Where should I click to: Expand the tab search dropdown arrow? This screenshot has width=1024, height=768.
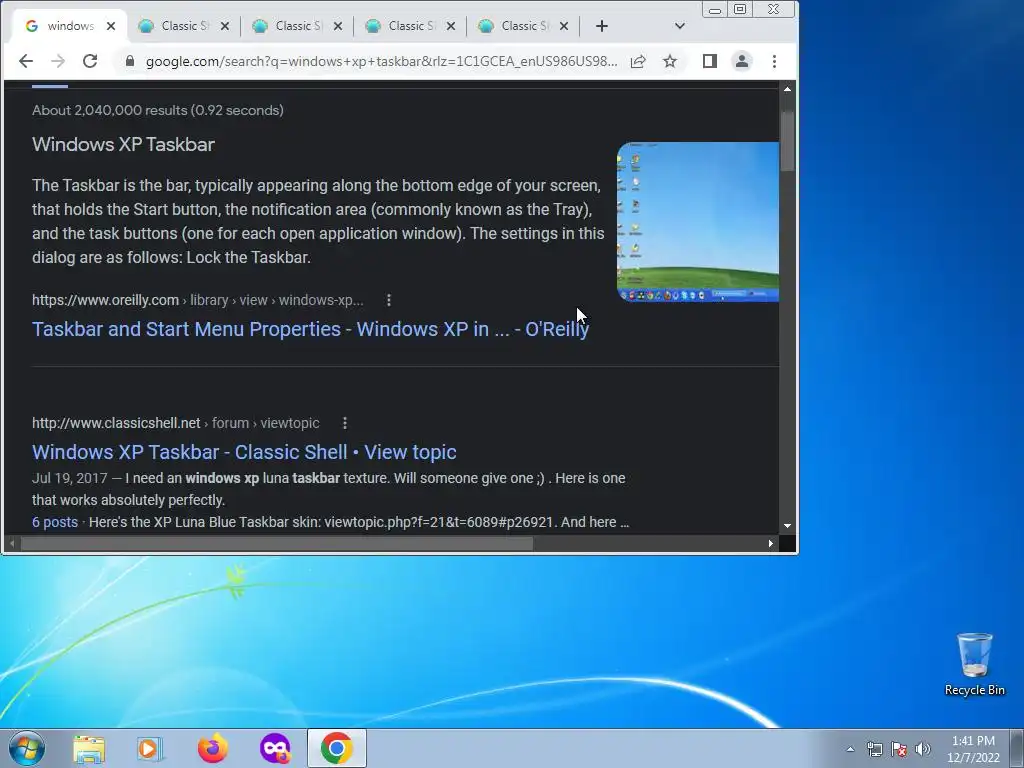tap(680, 26)
